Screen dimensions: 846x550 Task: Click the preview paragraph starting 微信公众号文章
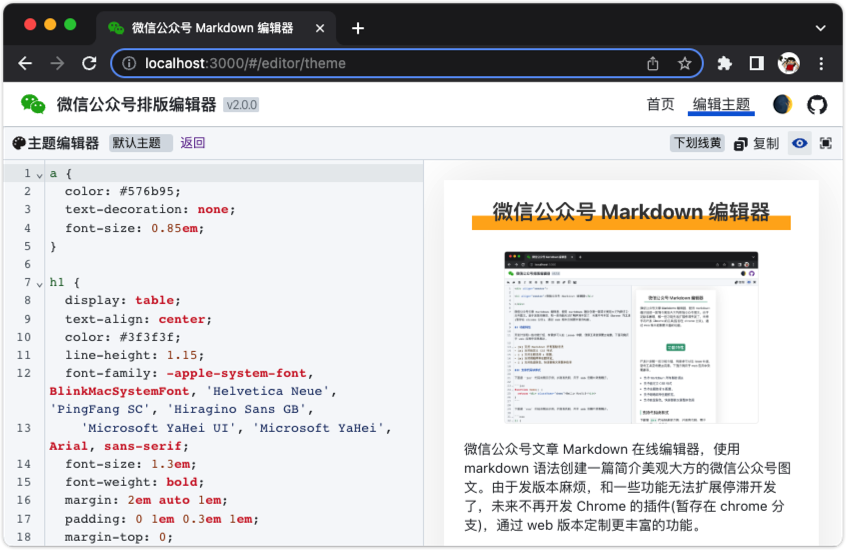click(x=626, y=487)
